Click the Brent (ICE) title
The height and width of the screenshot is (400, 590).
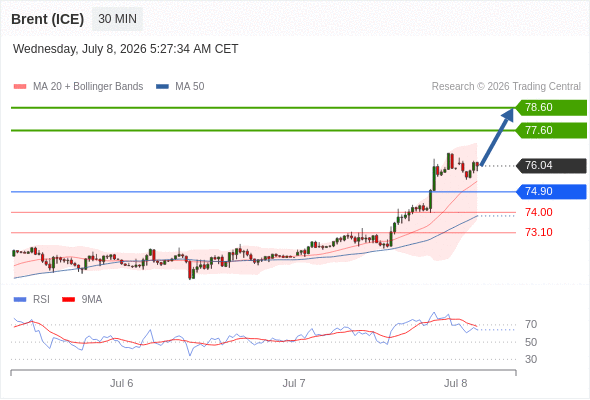click(x=47, y=19)
